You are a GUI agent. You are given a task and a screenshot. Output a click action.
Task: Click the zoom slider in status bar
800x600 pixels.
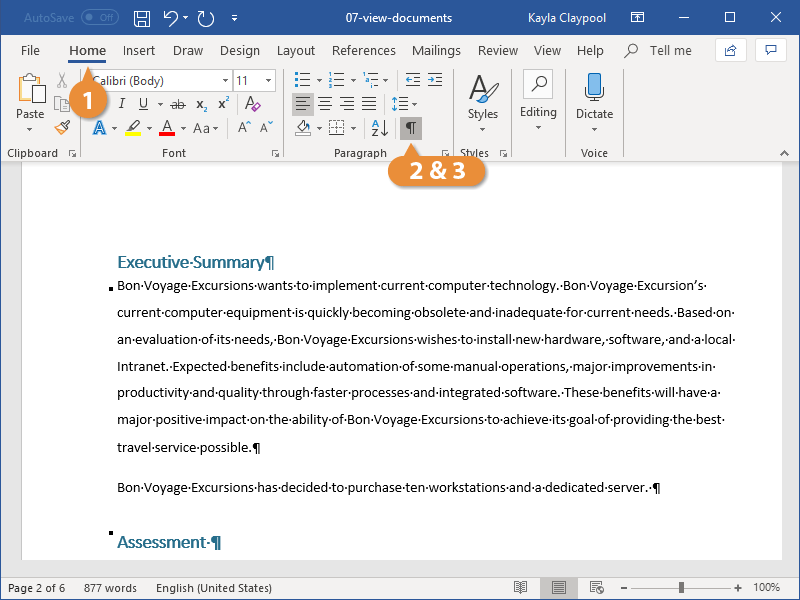(x=681, y=587)
